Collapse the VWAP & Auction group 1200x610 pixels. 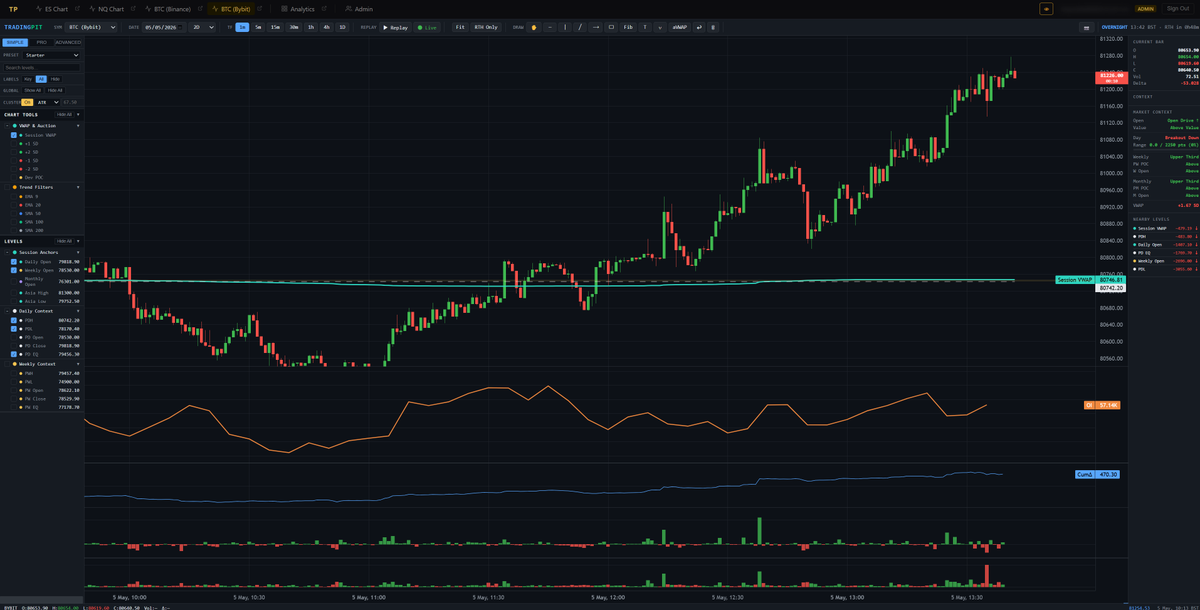tap(78, 126)
